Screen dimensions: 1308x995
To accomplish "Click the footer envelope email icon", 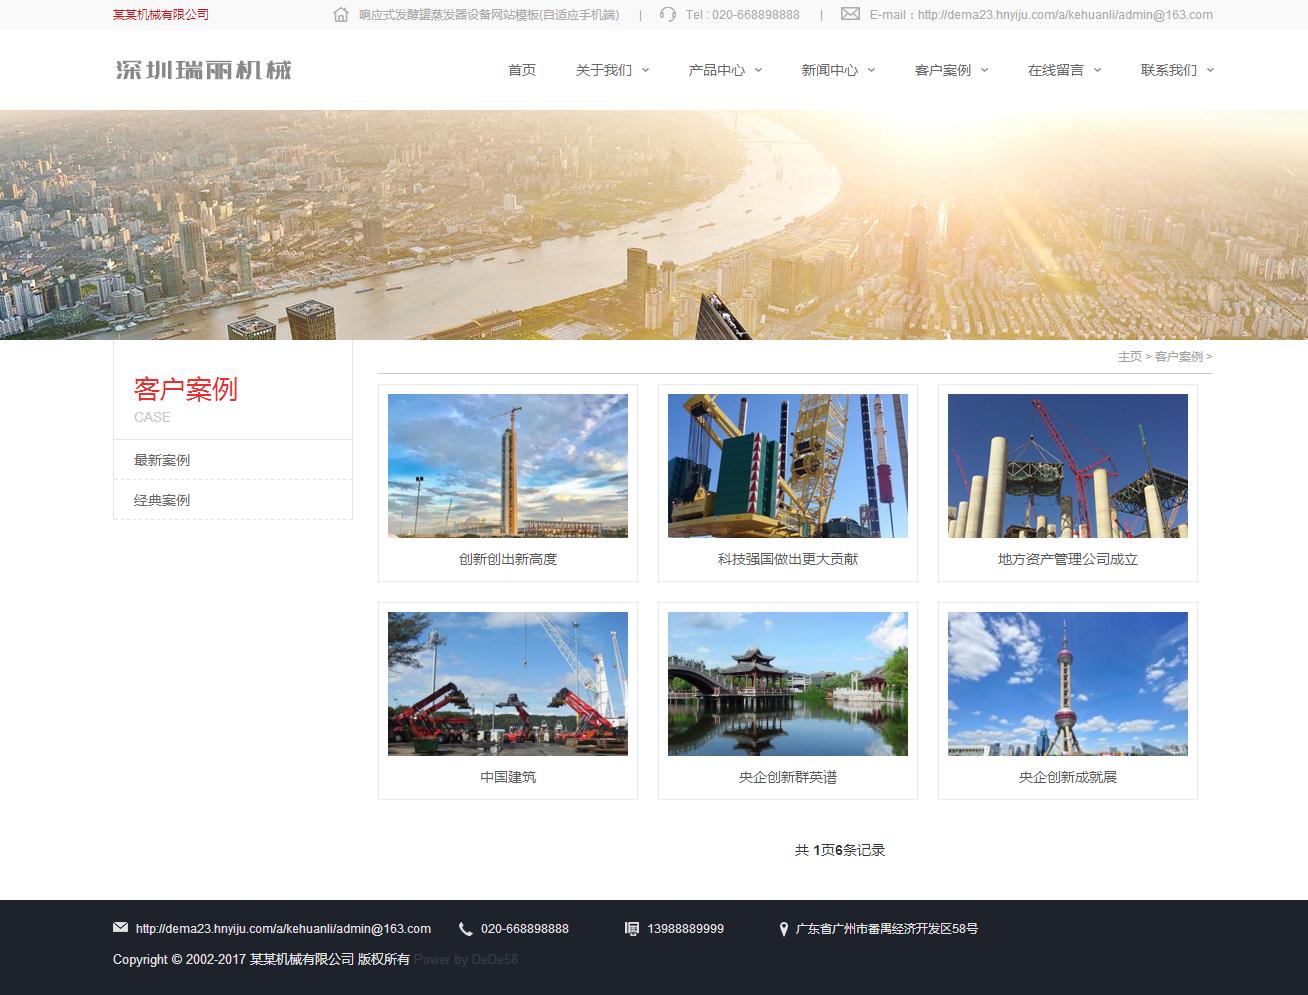I will click(121, 928).
